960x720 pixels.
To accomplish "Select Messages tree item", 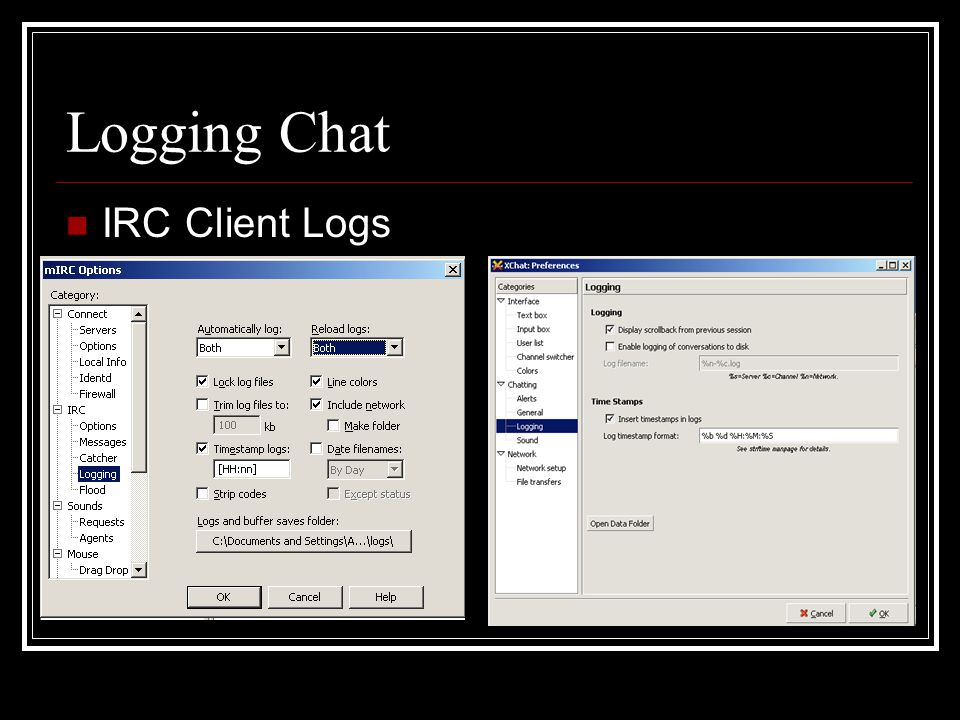I will coord(102,441).
